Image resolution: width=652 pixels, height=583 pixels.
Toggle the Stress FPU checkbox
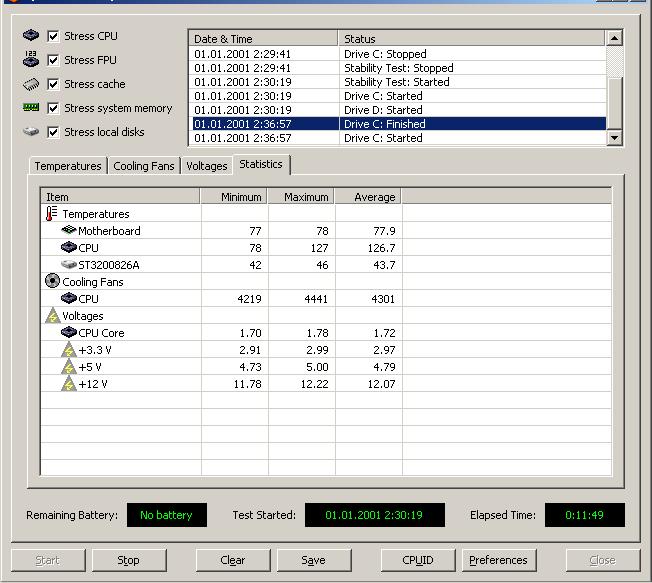[x=53, y=60]
